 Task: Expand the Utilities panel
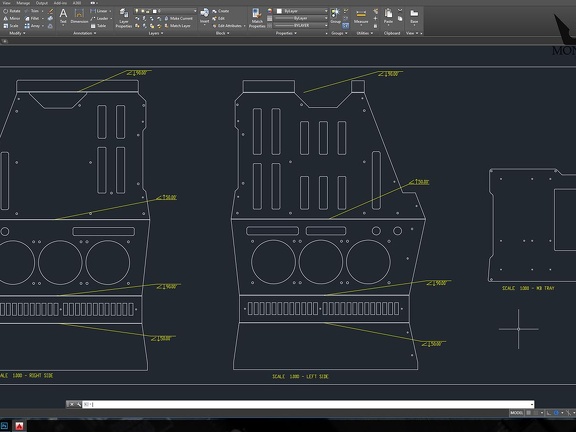click(x=364, y=33)
